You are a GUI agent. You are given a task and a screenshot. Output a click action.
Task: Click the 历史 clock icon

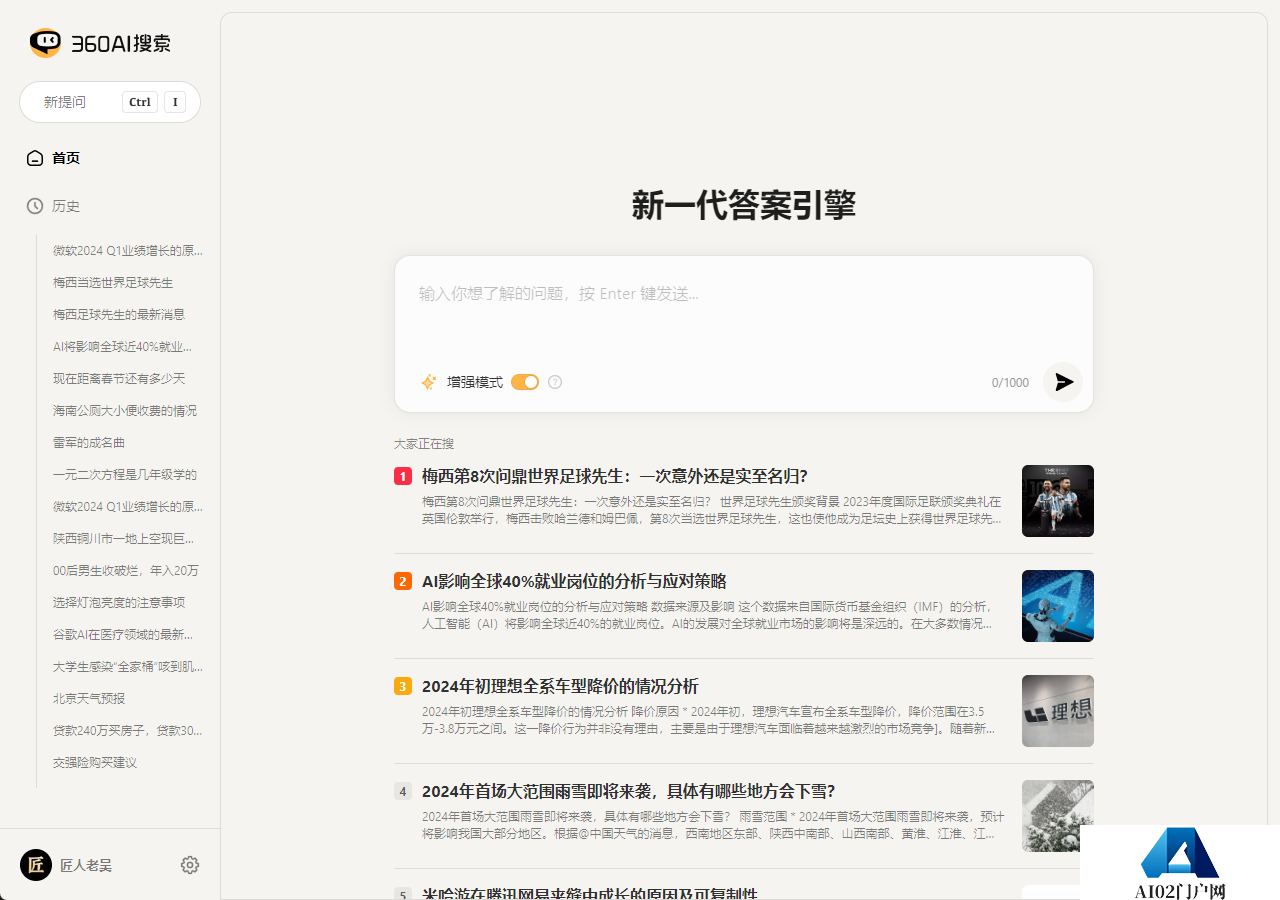pyautogui.click(x=35, y=206)
